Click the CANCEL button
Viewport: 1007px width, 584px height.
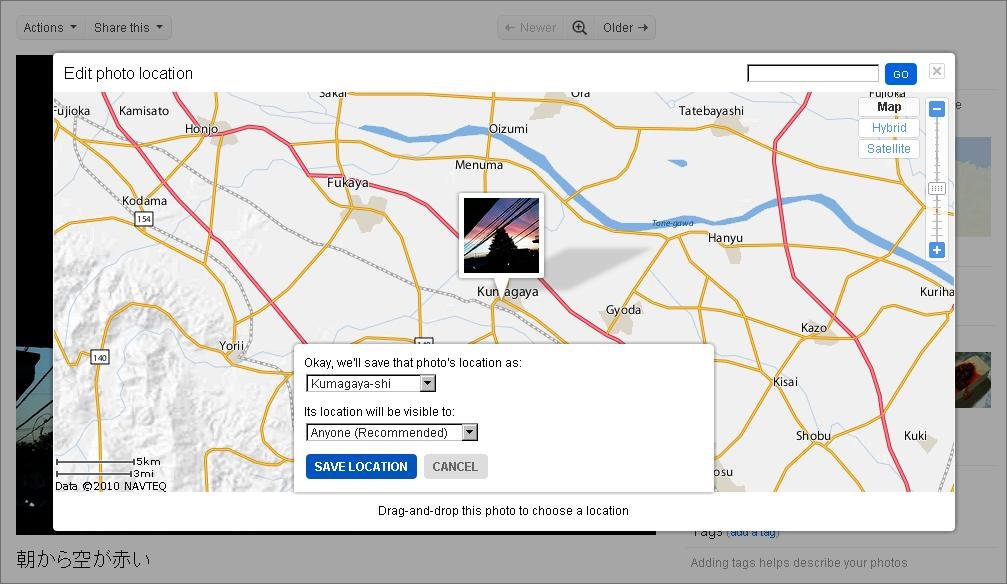(x=455, y=466)
